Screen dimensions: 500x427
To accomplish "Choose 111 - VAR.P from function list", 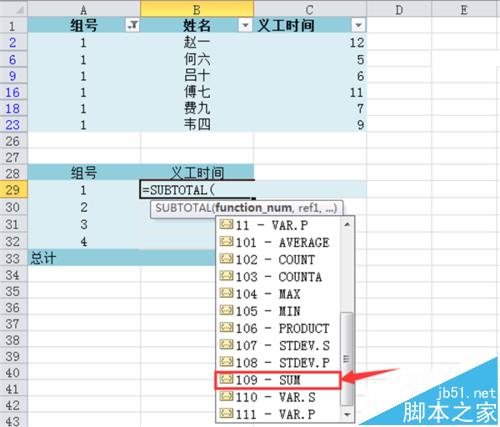I will pyautogui.click(x=278, y=414).
